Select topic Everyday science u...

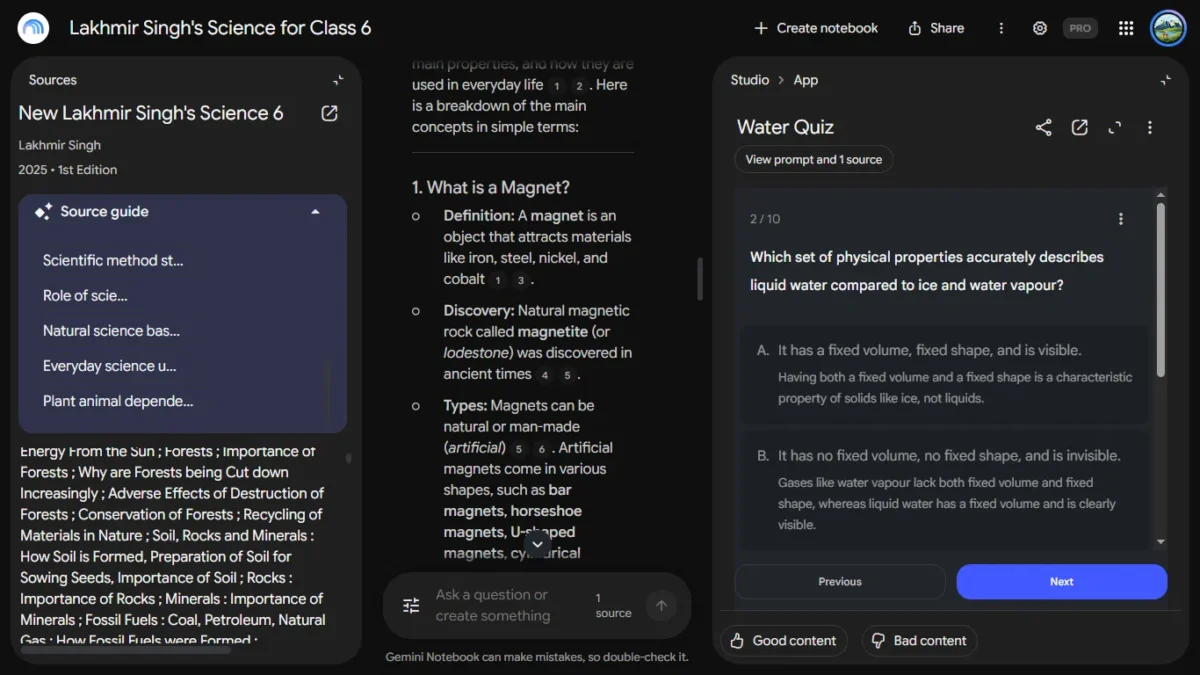109,365
